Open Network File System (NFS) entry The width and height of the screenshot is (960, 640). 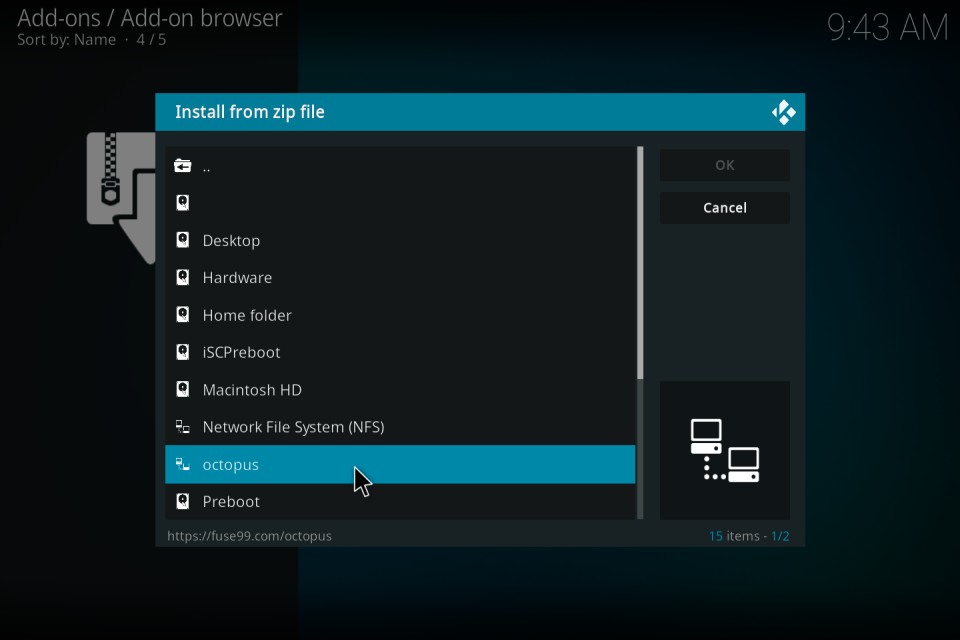pyautogui.click(x=400, y=427)
